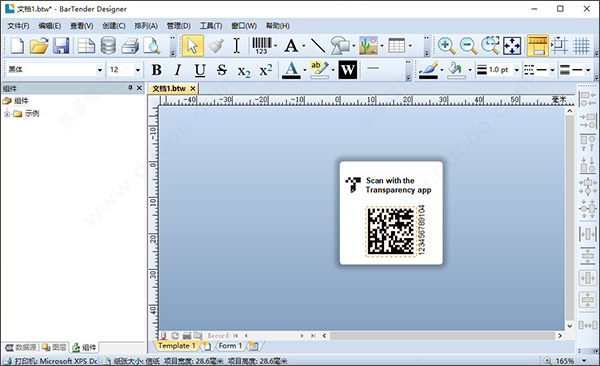Close the 文档1.btw document tab
Viewport: 600px width, 366px height.
click(193, 89)
